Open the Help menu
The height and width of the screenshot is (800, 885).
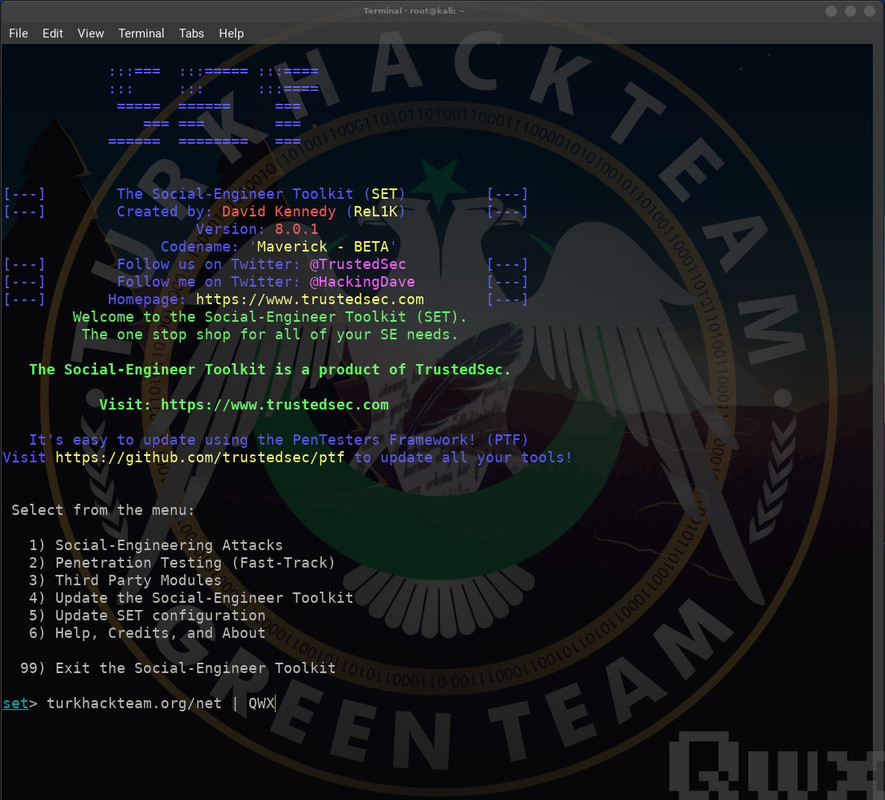click(x=231, y=33)
